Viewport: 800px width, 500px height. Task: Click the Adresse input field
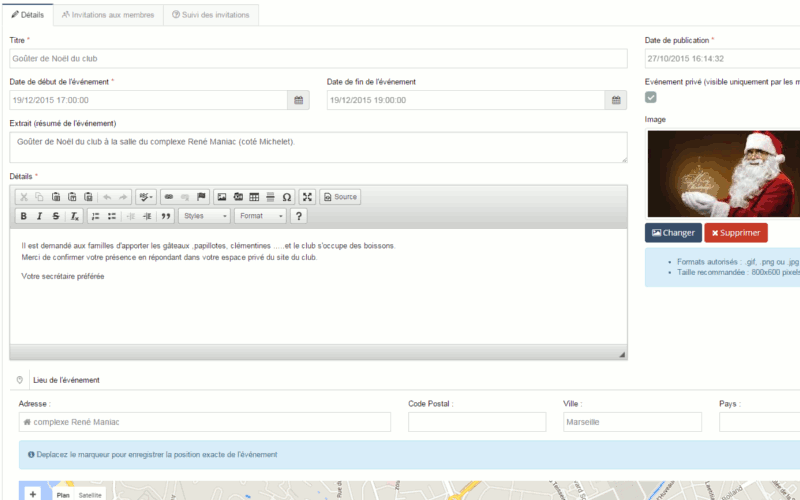pos(205,422)
